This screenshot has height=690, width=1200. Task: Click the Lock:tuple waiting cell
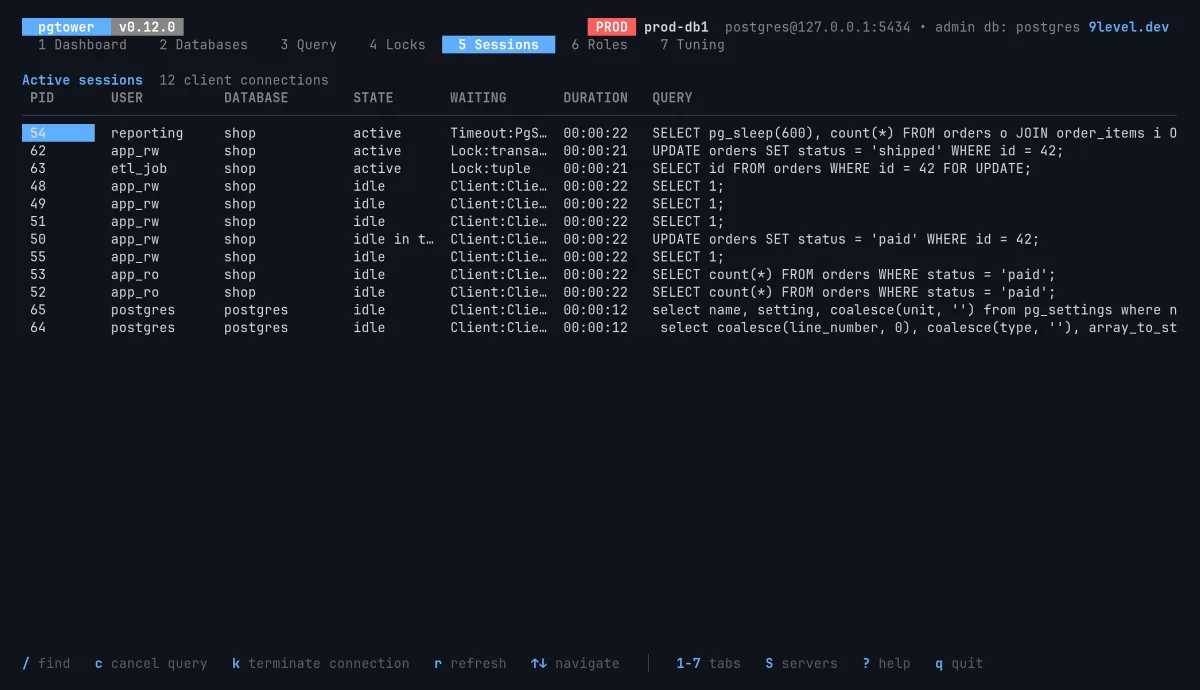pos(490,169)
